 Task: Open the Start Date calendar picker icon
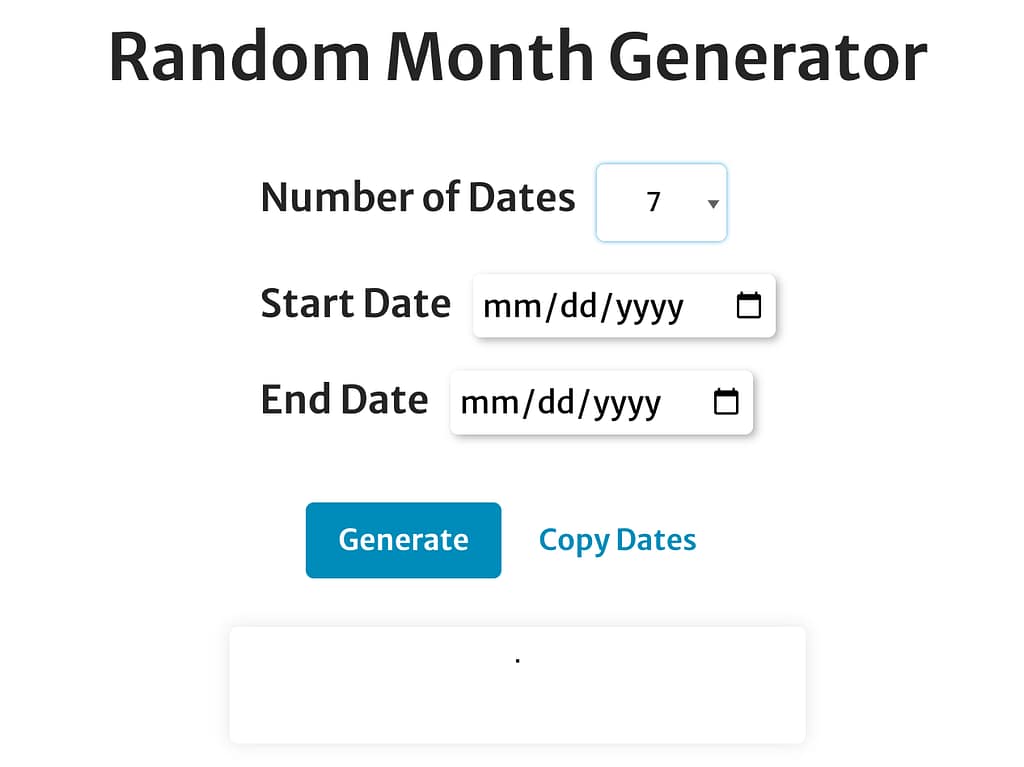tap(748, 305)
